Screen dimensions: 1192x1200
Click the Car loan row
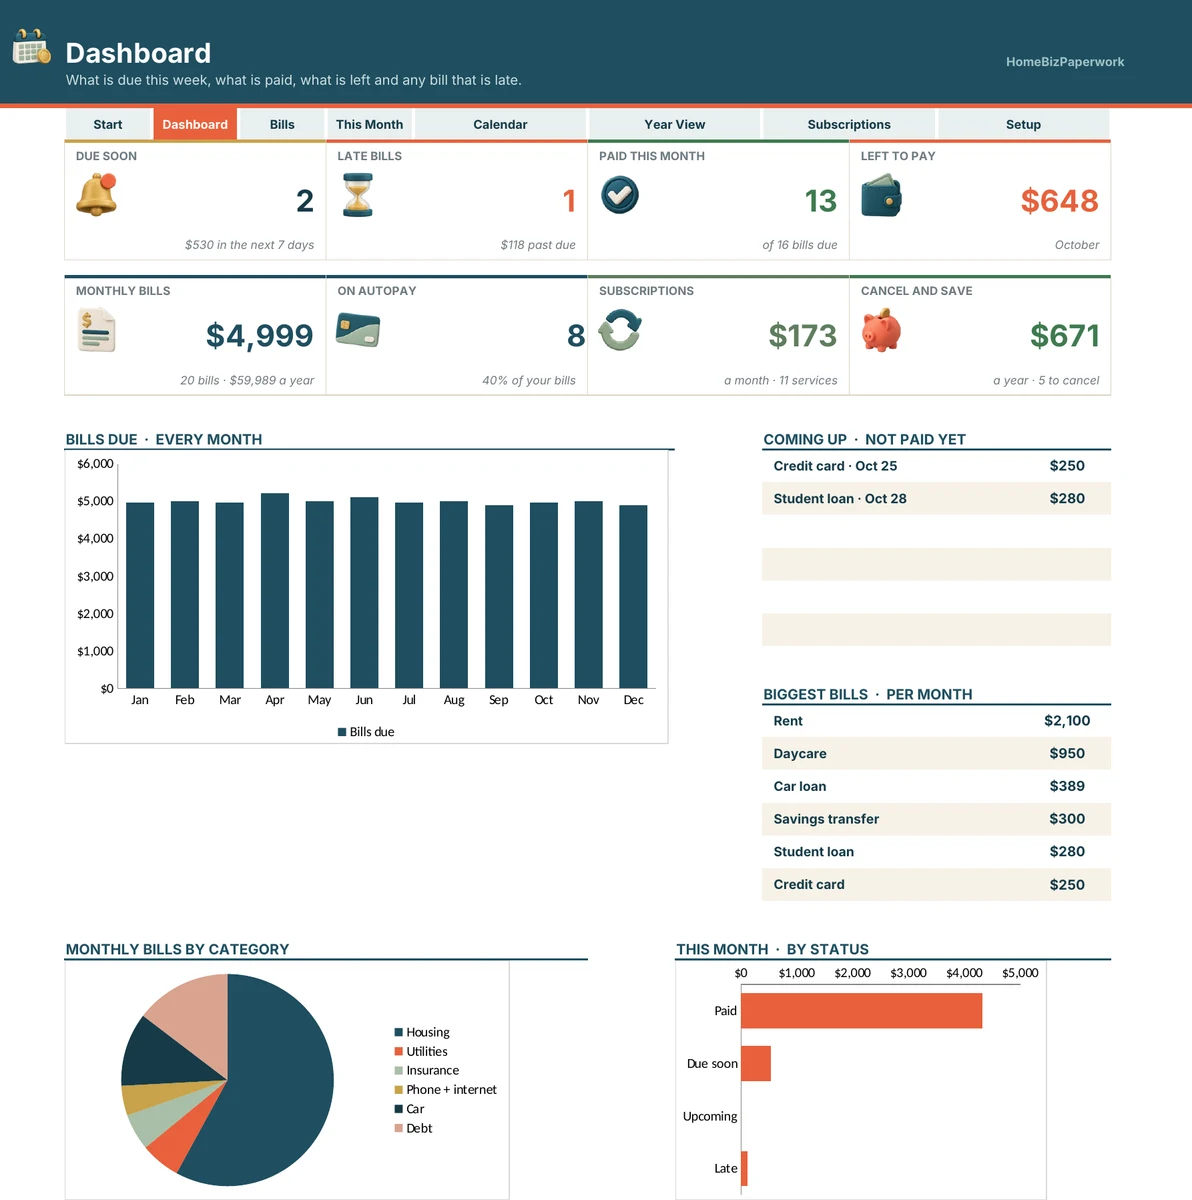pos(936,787)
